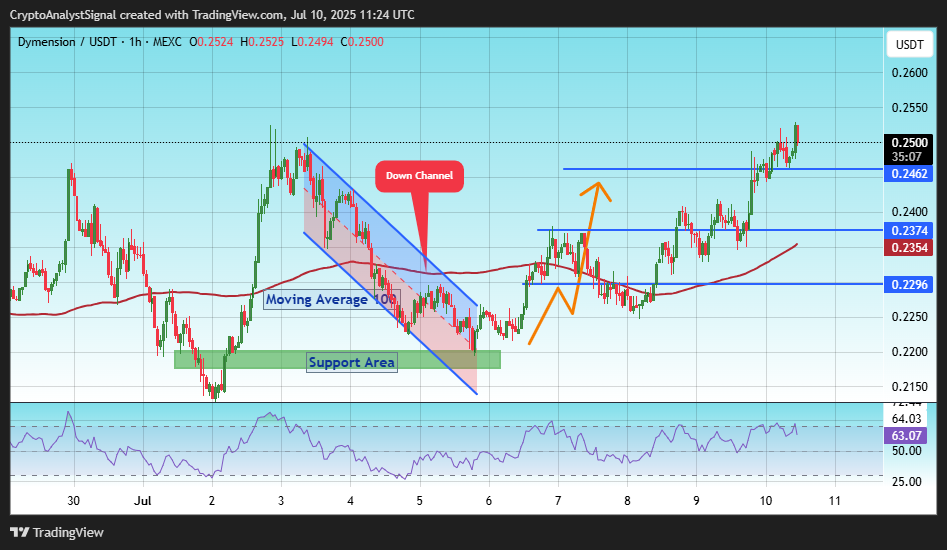Click the 0.2400 price axis label

coord(909,212)
